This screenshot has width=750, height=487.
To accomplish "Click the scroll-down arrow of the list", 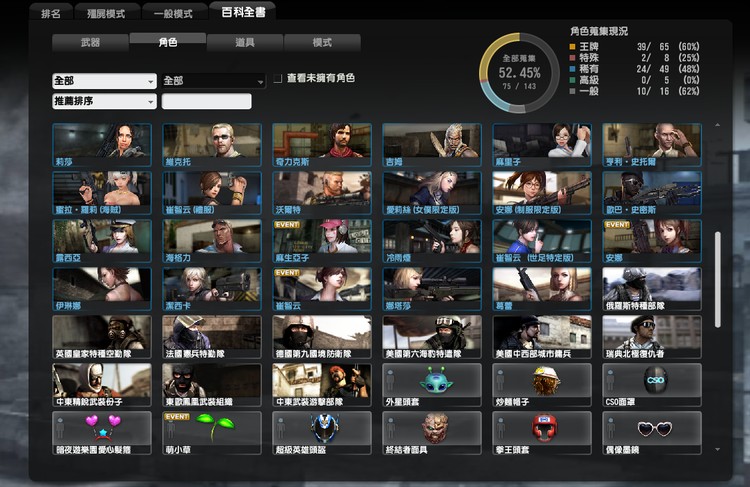I will [717, 450].
